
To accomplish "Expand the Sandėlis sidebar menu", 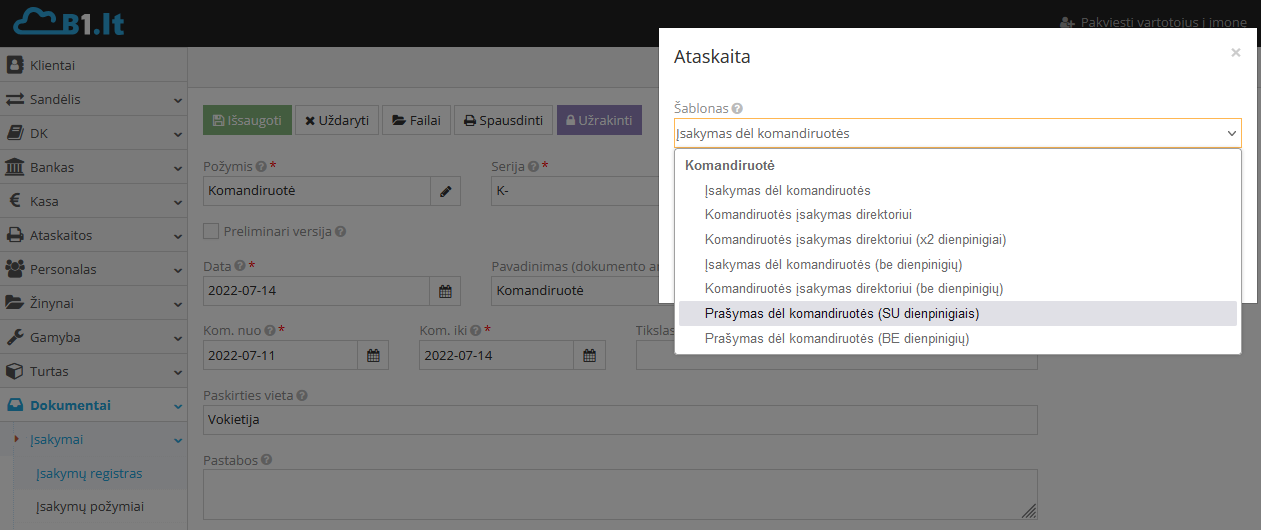I will pyautogui.click(x=93, y=99).
